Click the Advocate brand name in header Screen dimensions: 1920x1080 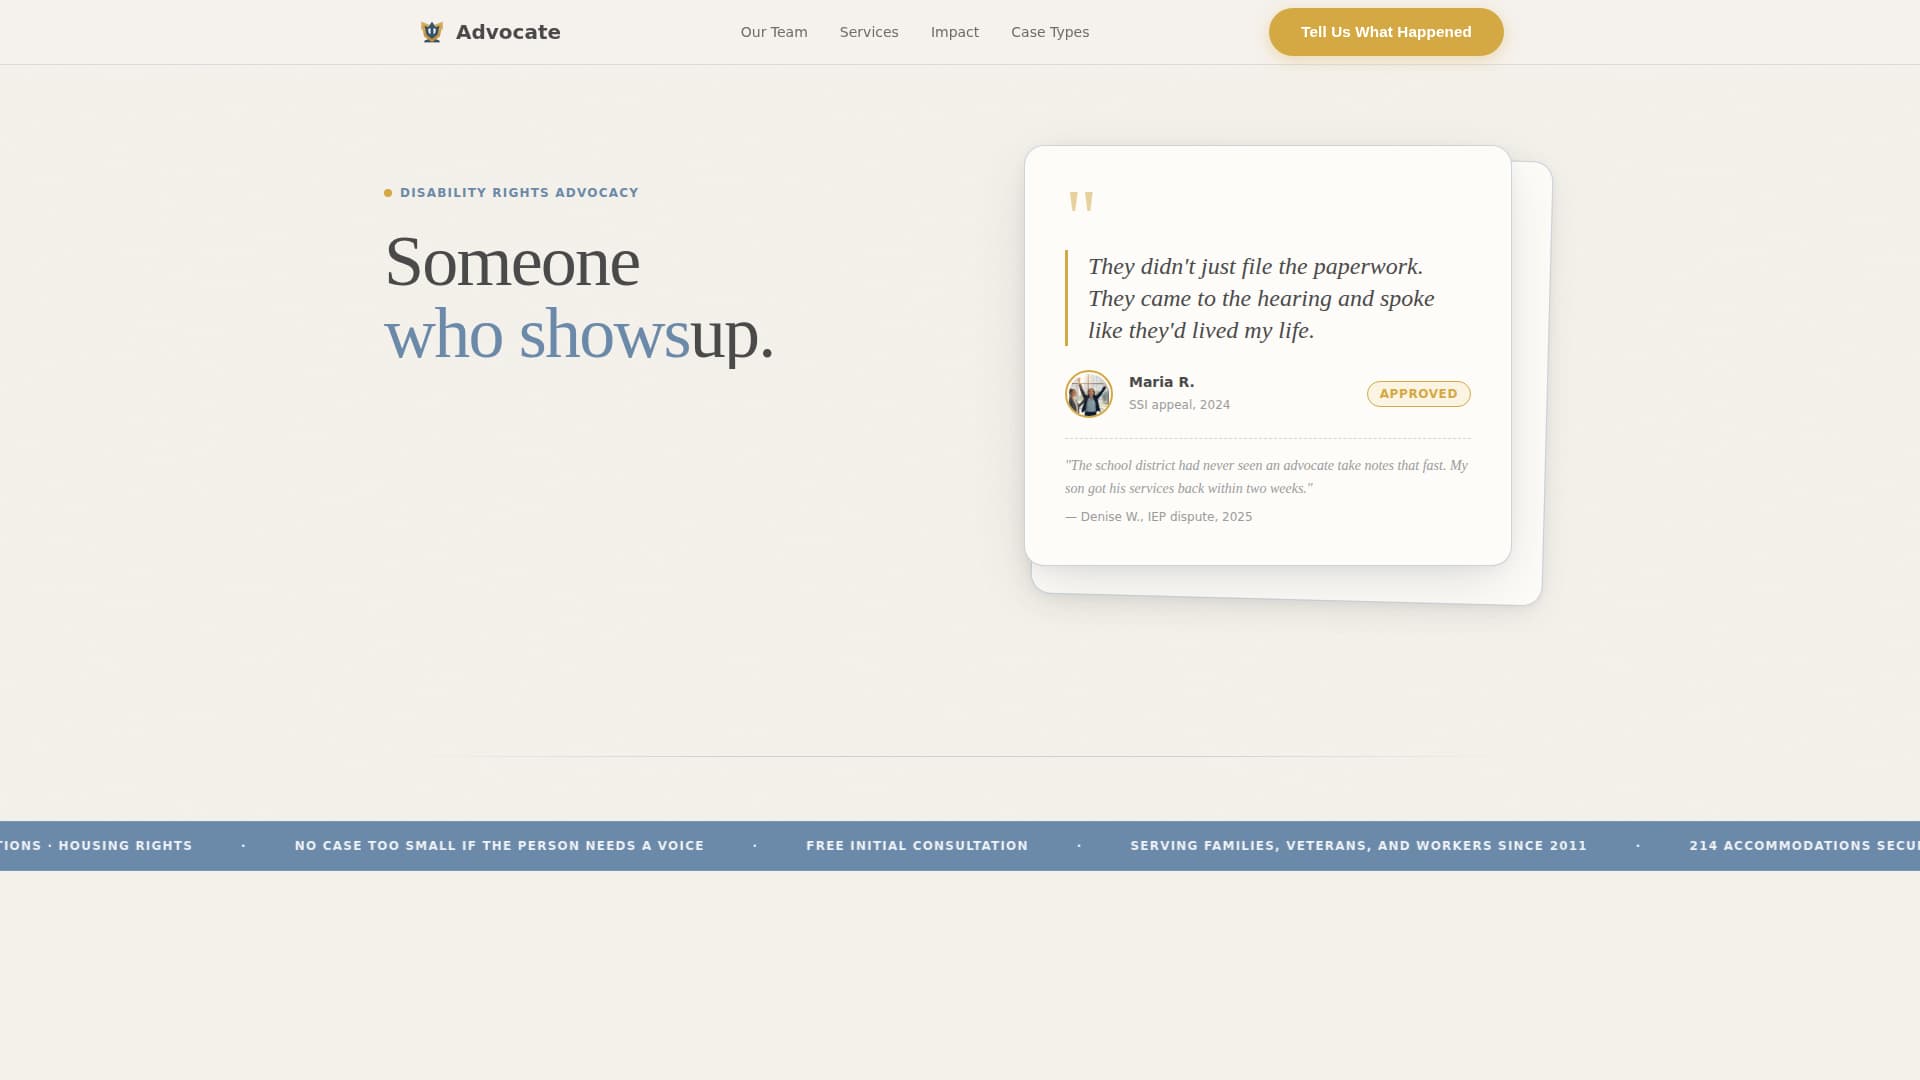point(509,31)
